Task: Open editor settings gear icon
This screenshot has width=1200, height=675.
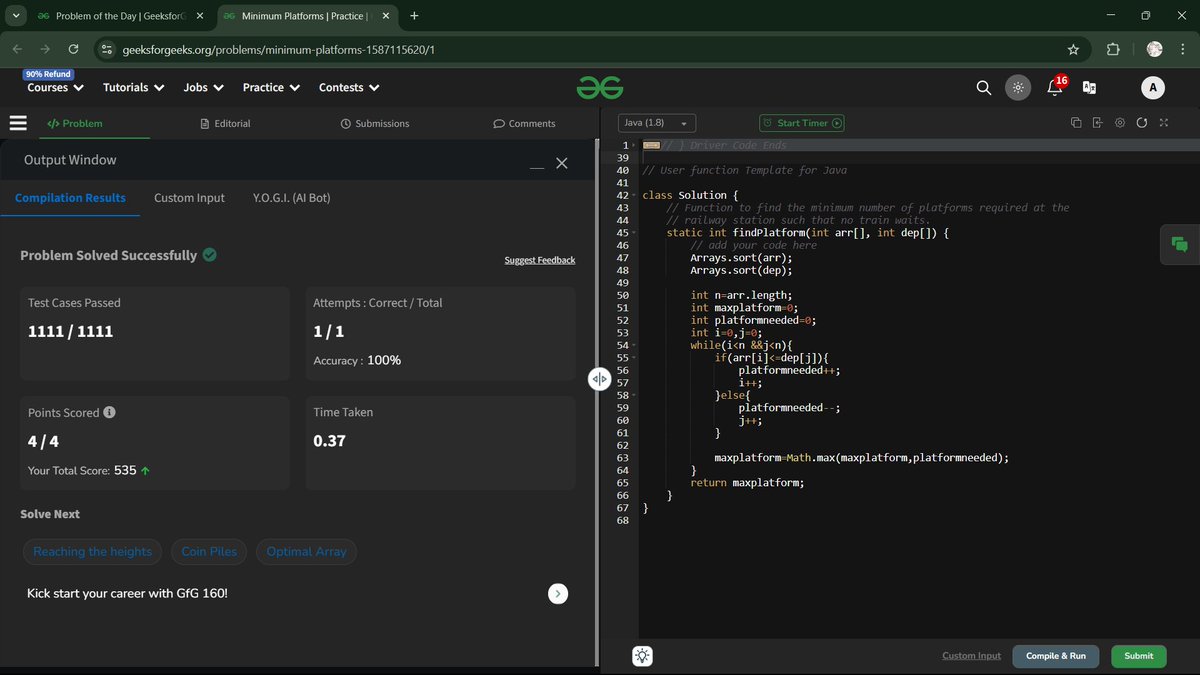Action: (x=1119, y=123)
